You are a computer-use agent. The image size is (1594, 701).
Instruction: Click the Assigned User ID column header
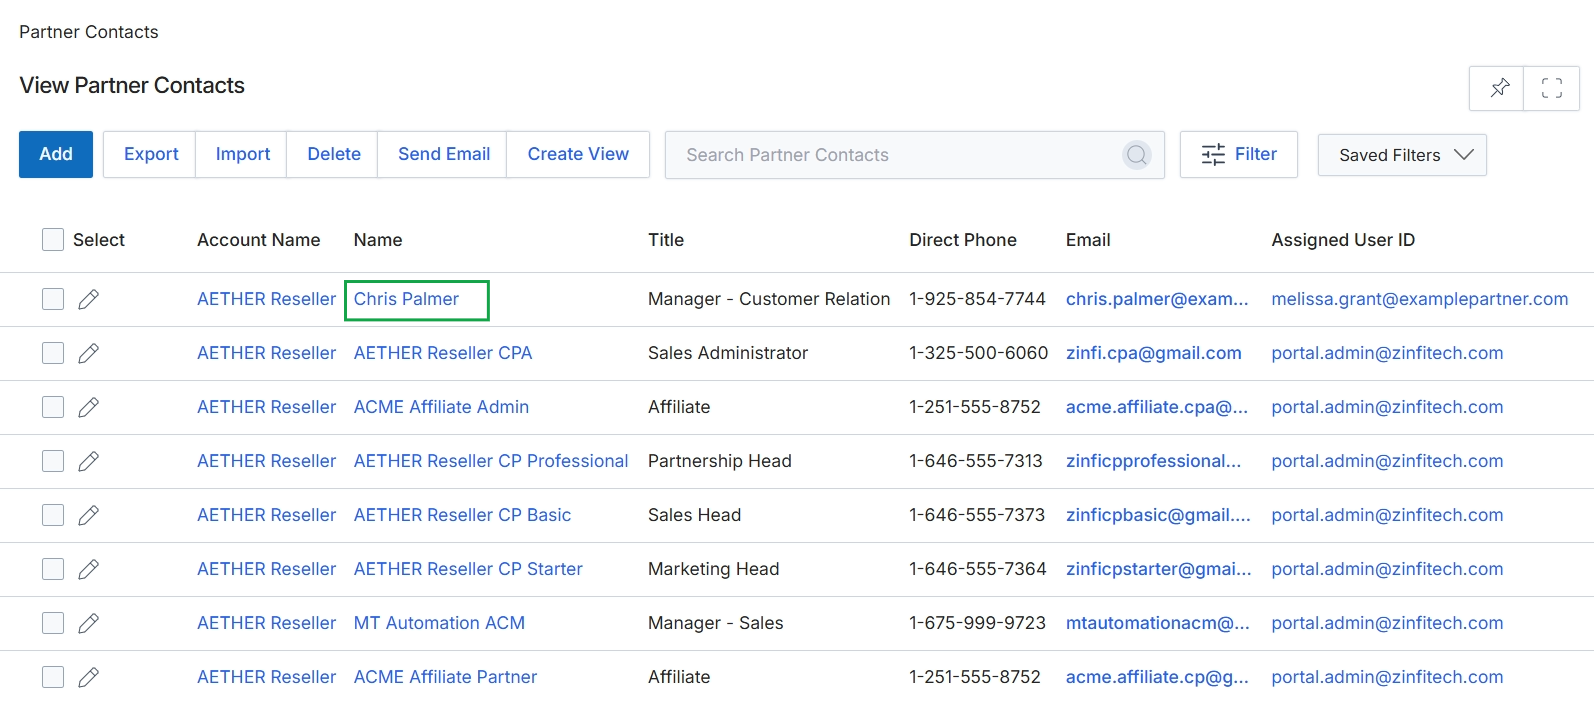1343,240
